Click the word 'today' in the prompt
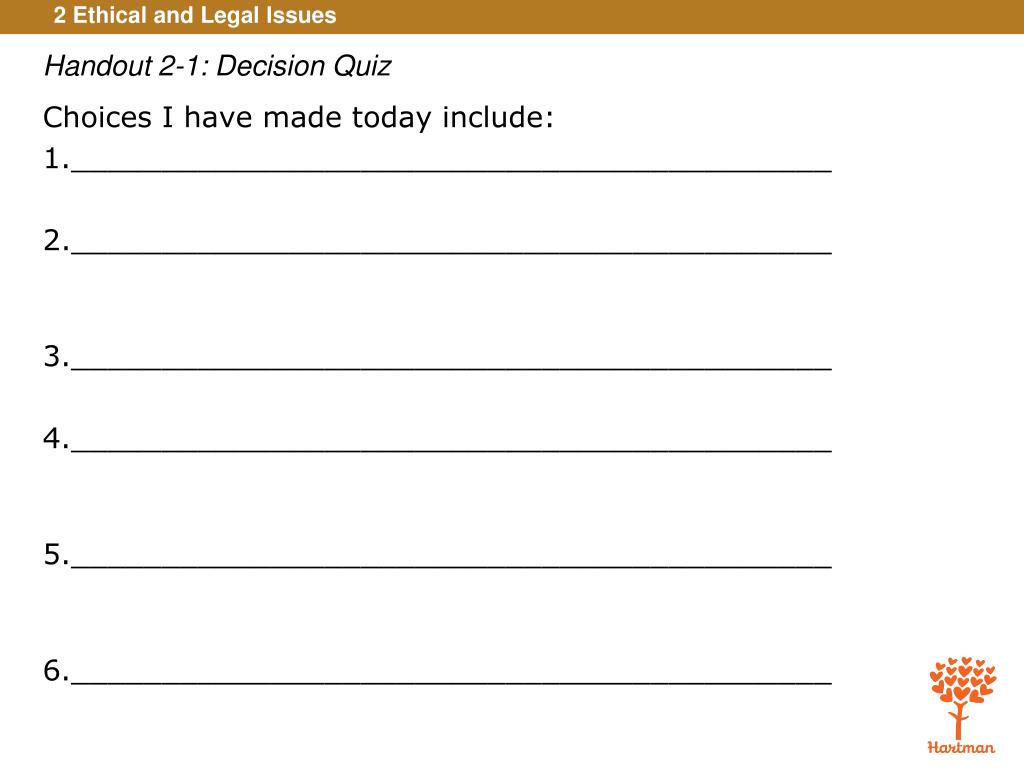Viewport: 1024px width, 768px height. (x=392, y=119)
